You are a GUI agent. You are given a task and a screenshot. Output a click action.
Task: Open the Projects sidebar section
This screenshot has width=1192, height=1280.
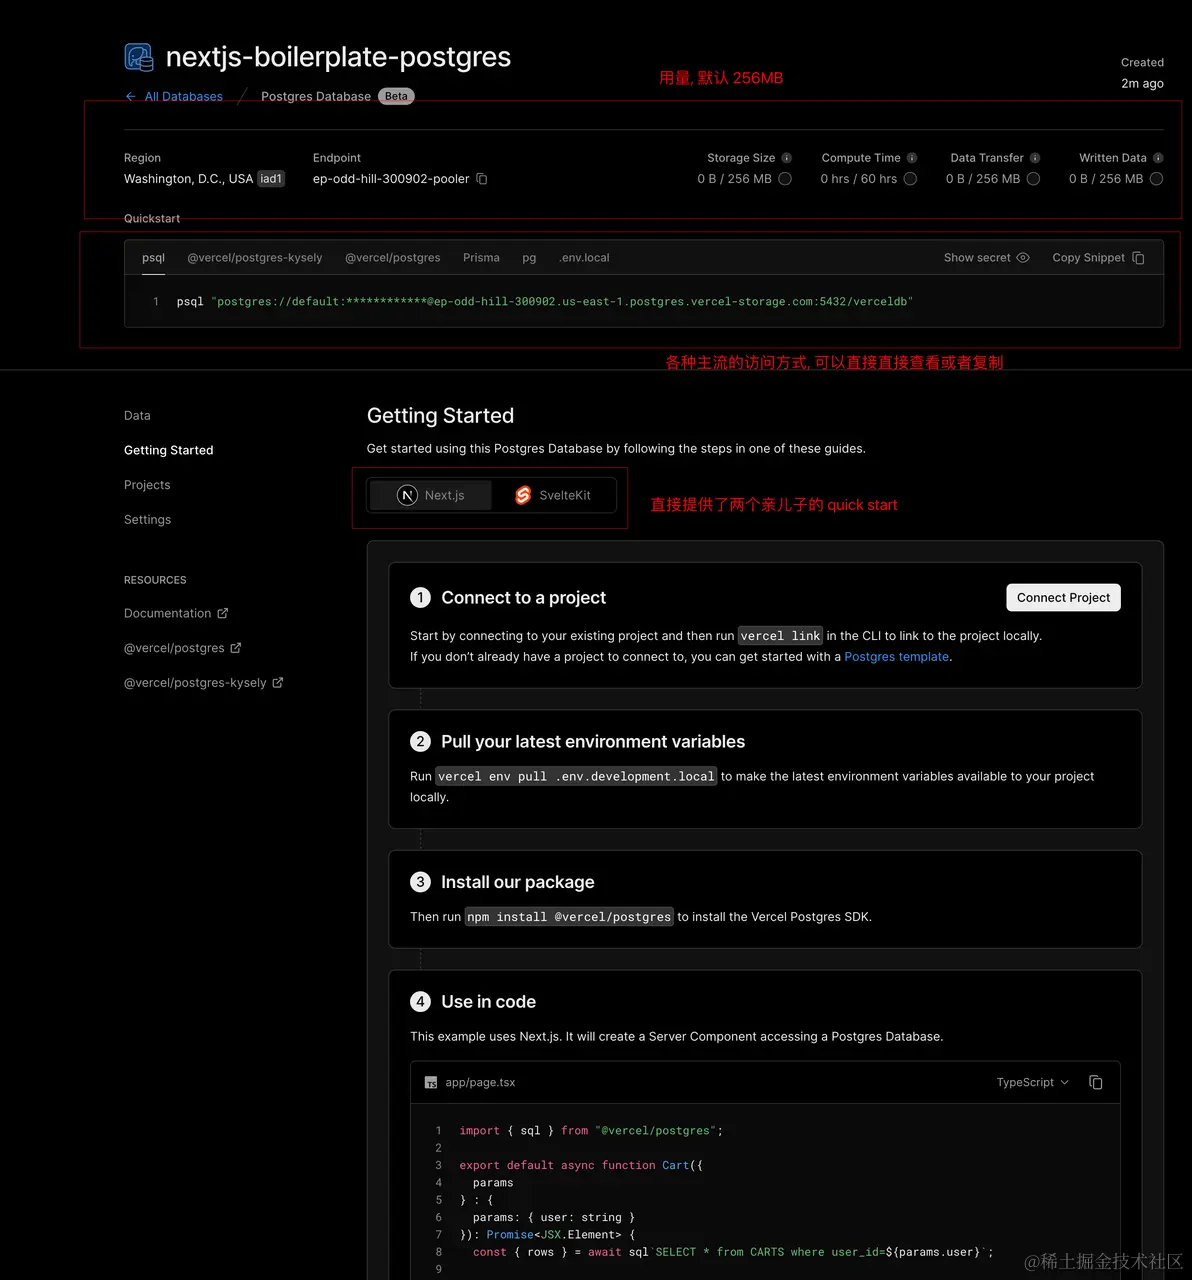pyautogui.click(x=147, y=485)
